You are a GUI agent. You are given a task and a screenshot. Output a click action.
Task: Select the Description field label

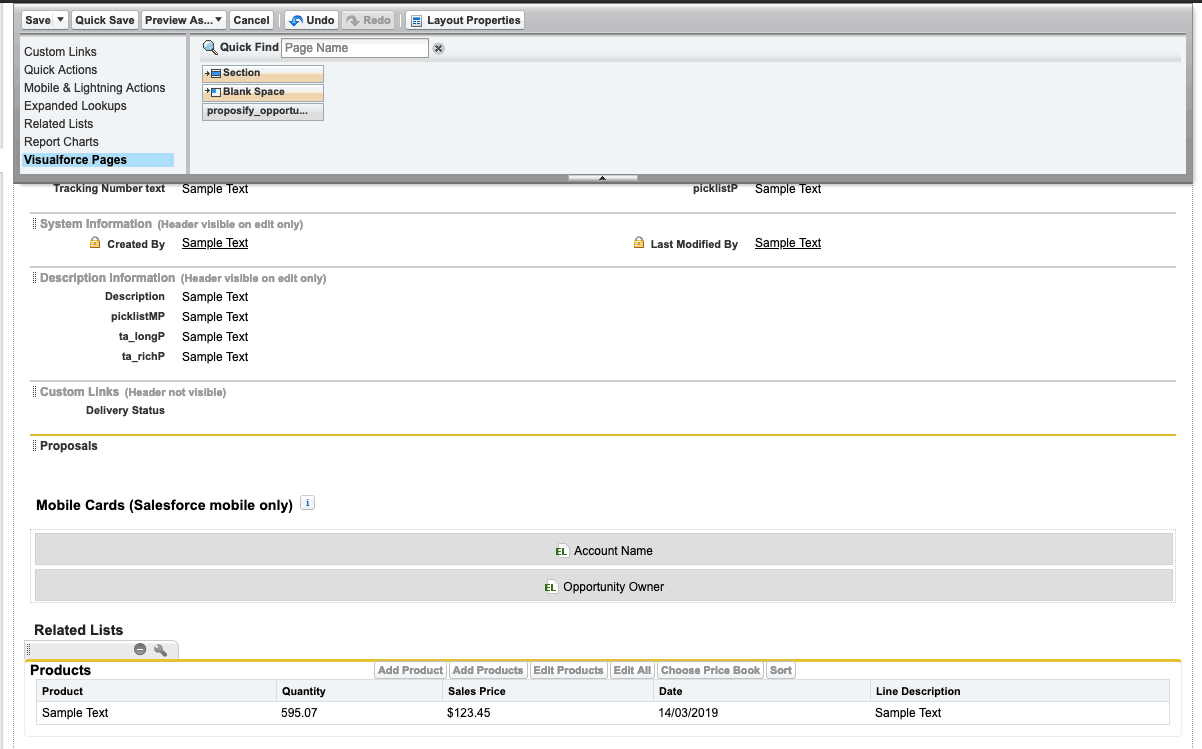[135, 297]
